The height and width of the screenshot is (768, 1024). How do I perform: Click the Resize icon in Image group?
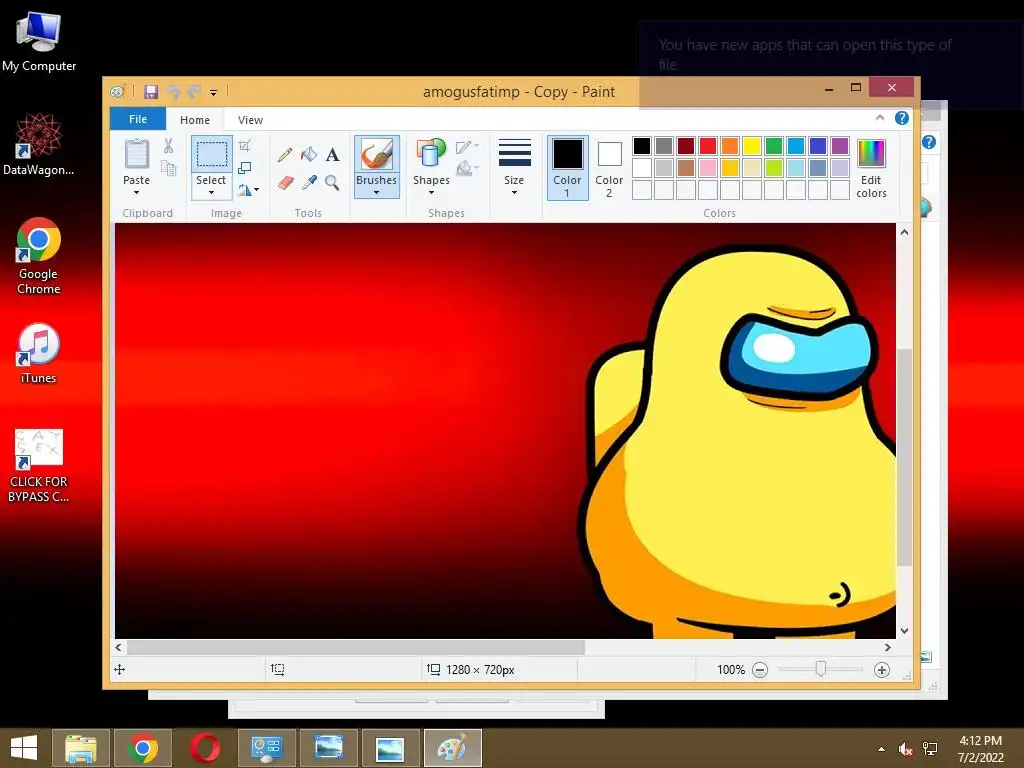click(x=245, y=168)
